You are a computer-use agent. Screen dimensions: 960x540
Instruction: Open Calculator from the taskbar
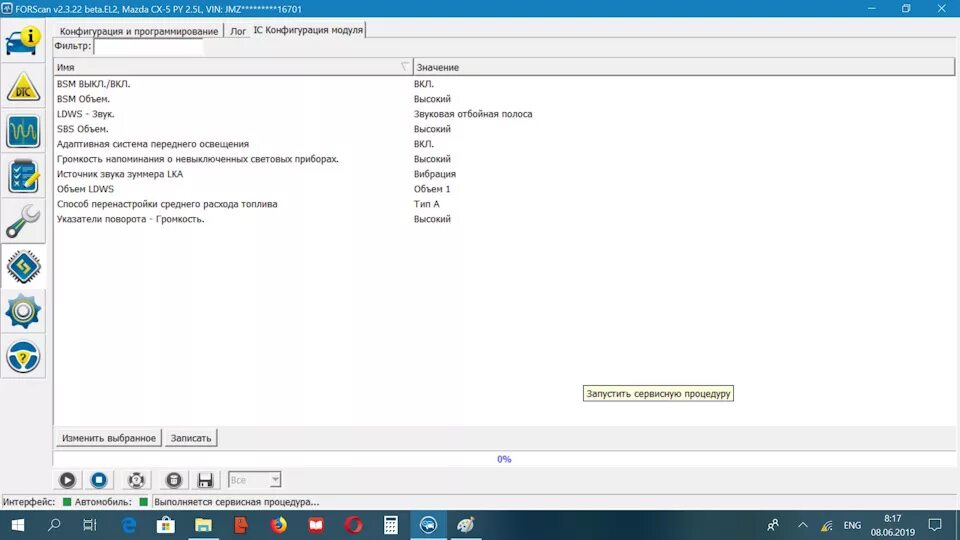(391, 525)
